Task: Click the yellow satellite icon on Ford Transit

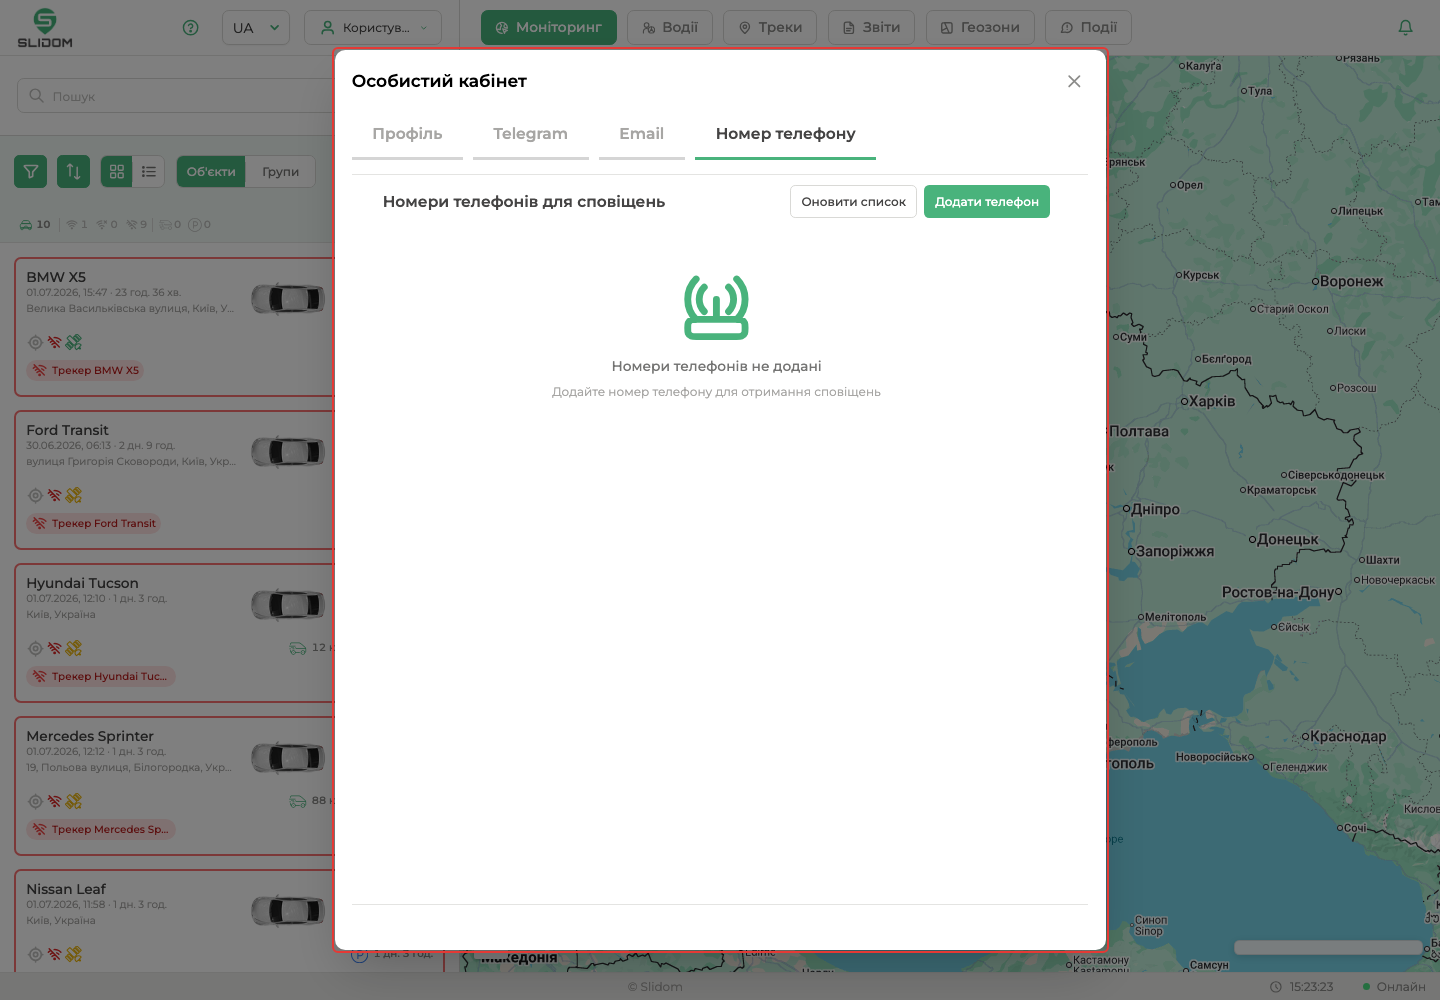Action: pos(74,495)
